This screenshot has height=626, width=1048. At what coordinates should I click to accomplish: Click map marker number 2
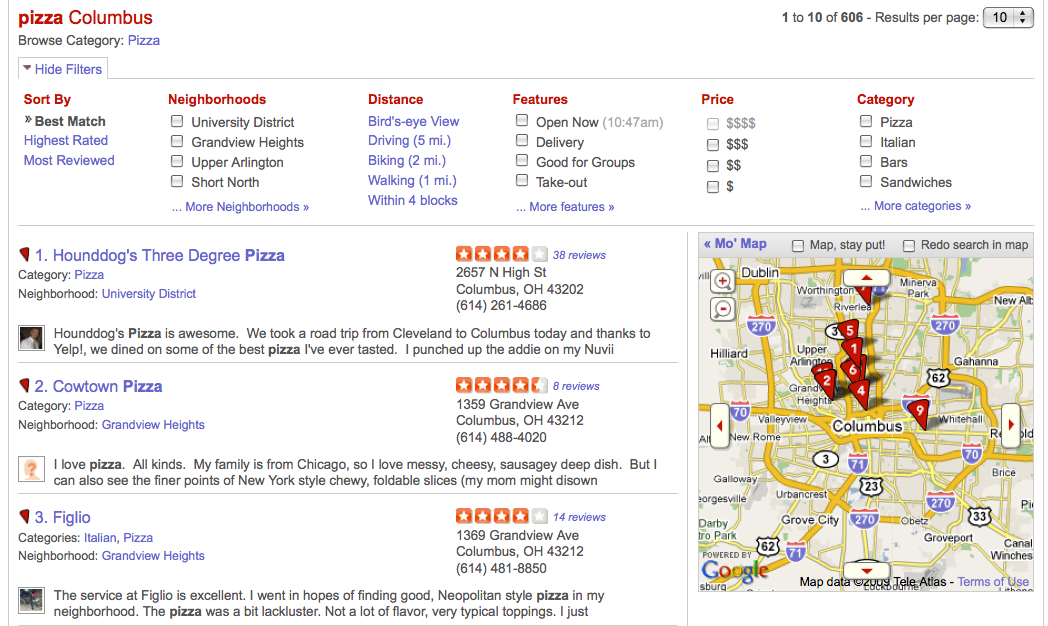827,382
